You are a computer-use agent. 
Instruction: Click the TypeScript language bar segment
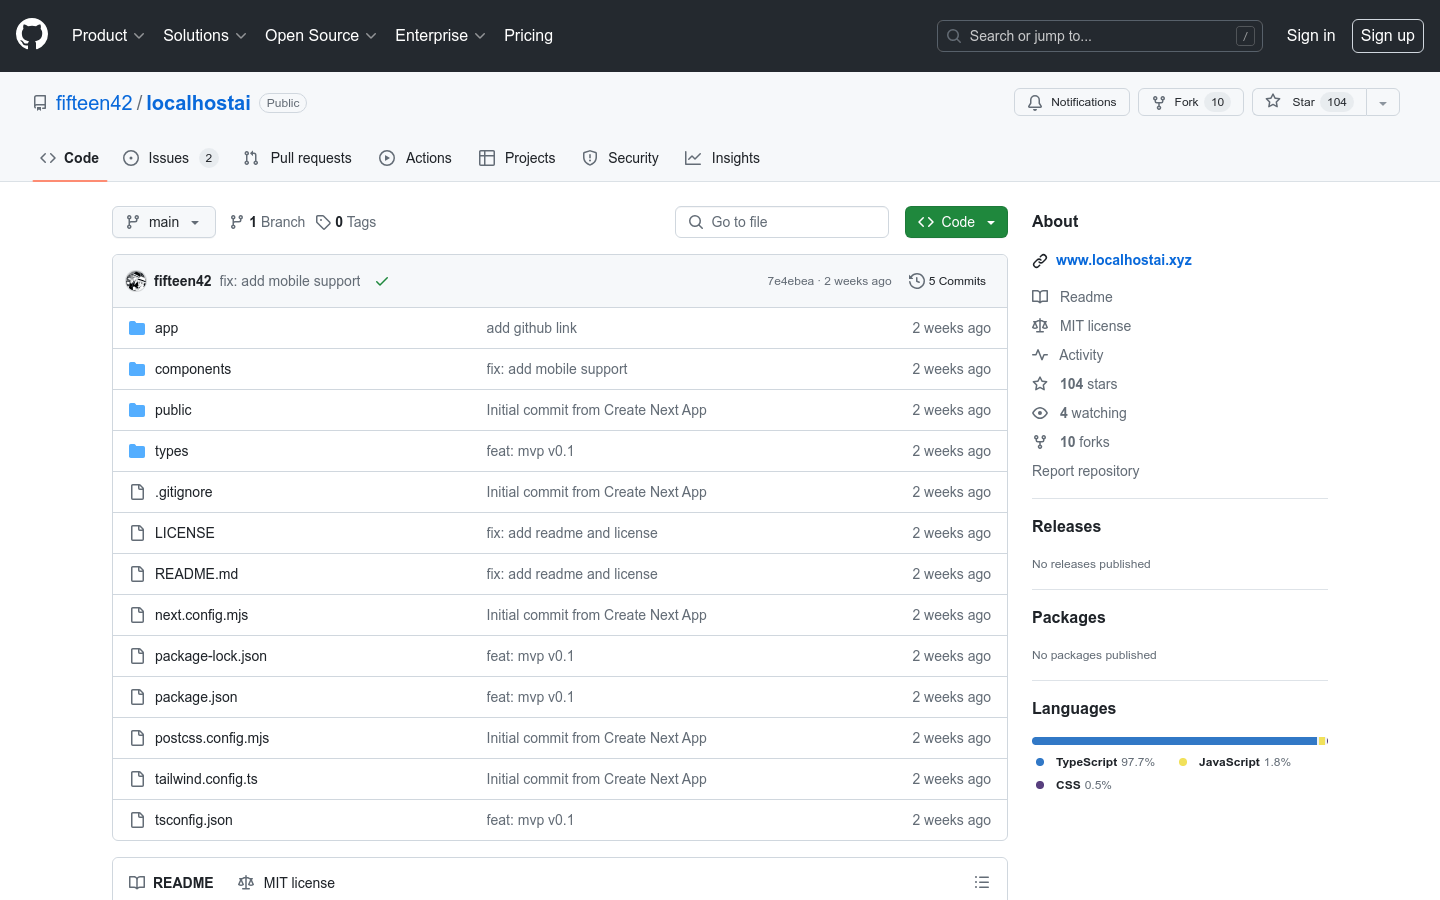tap(1174, 741)
